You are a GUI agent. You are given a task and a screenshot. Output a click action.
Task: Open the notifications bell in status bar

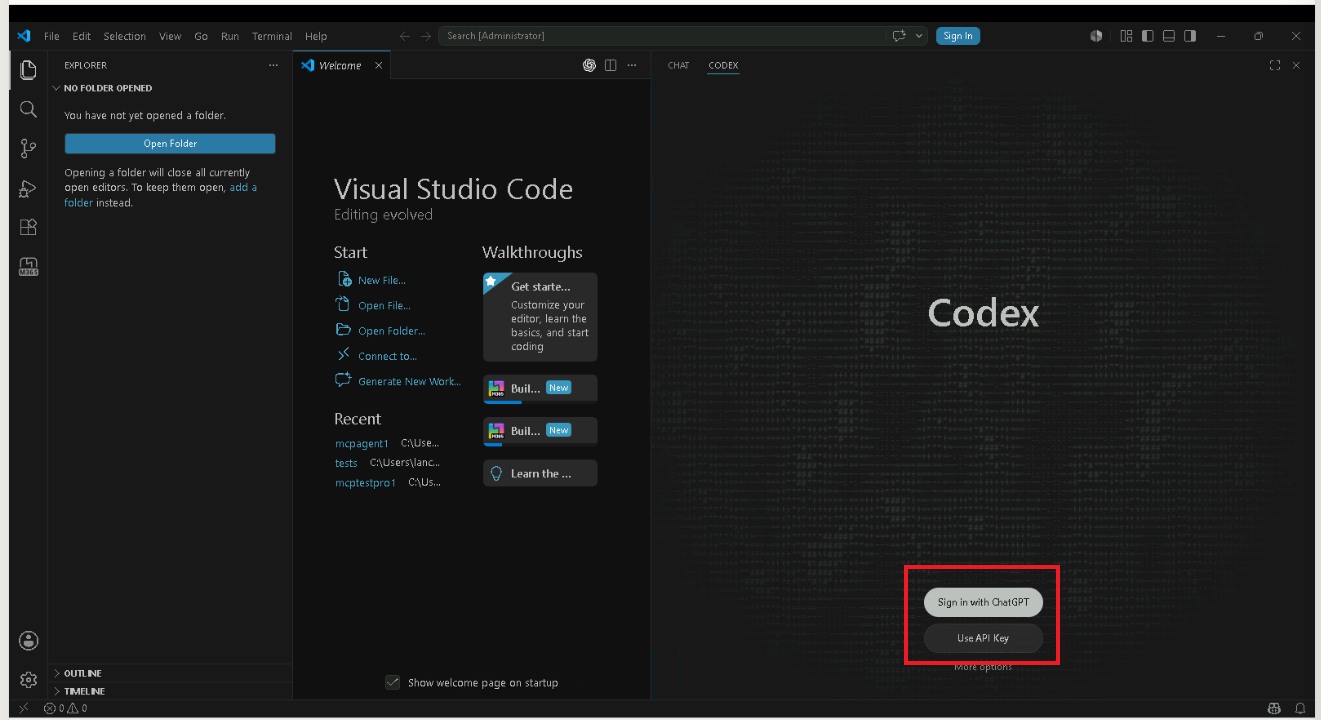point(1300,708)
